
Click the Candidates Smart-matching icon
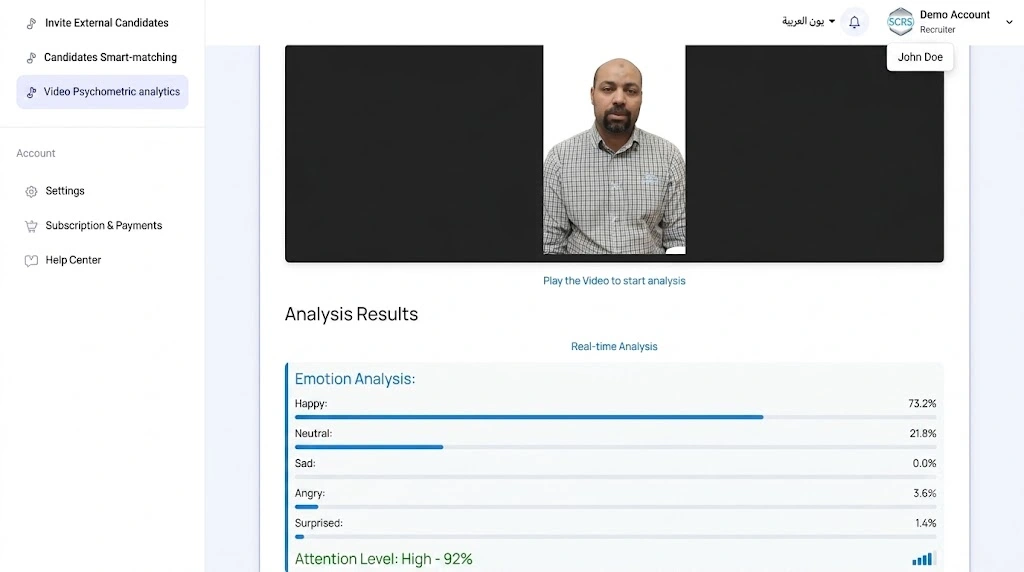[31, 58]
